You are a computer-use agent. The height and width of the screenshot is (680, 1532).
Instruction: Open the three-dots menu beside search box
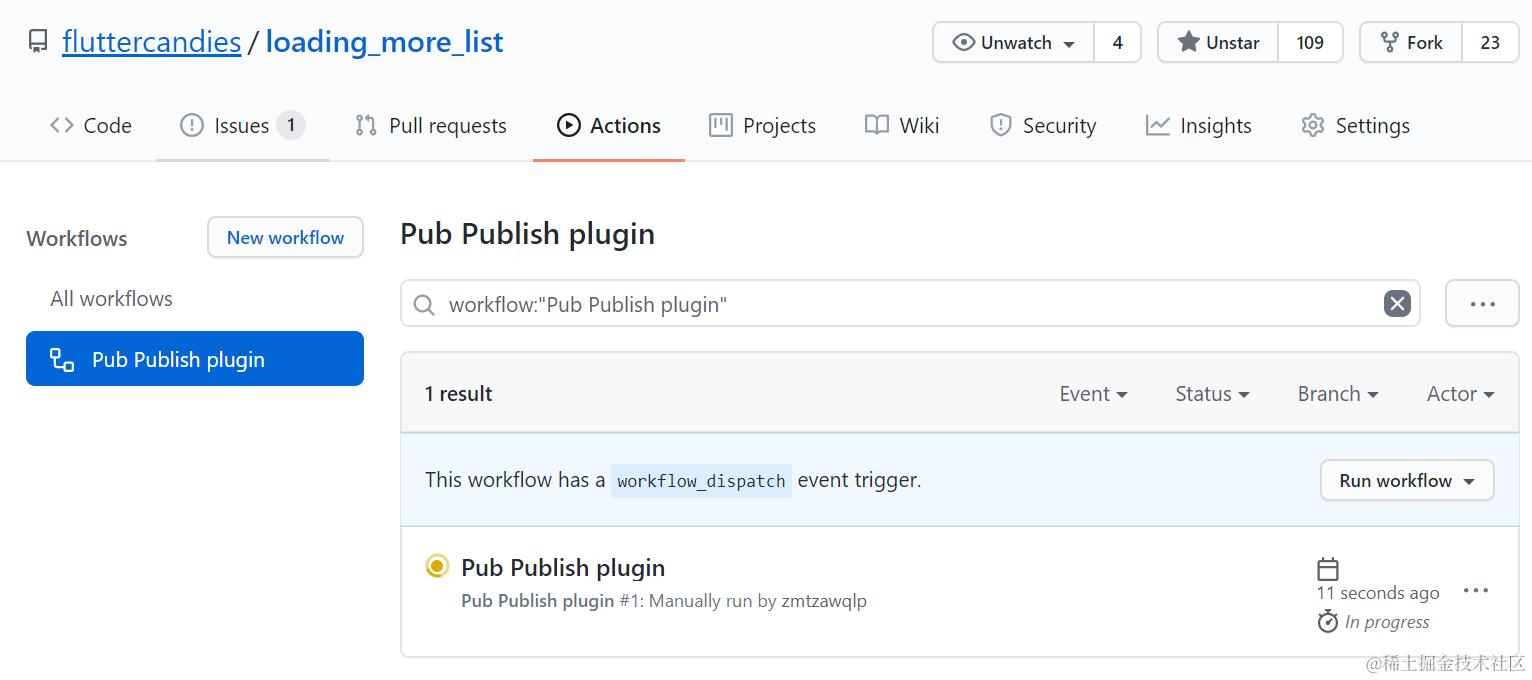[x=1481, y=304]
